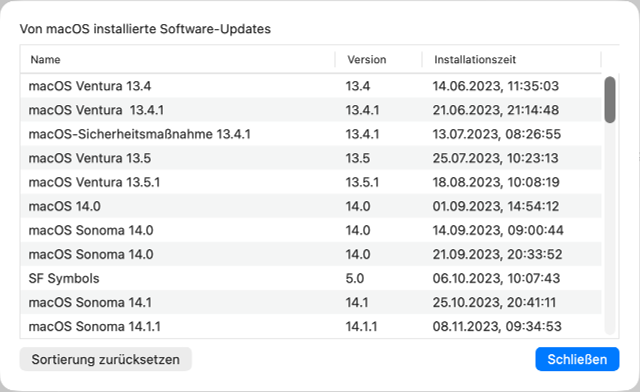The width and height of the screenshot is (640, 392).
Task: Click version cell 13.5
Action: pyautogui.click(x=358, y=158)
